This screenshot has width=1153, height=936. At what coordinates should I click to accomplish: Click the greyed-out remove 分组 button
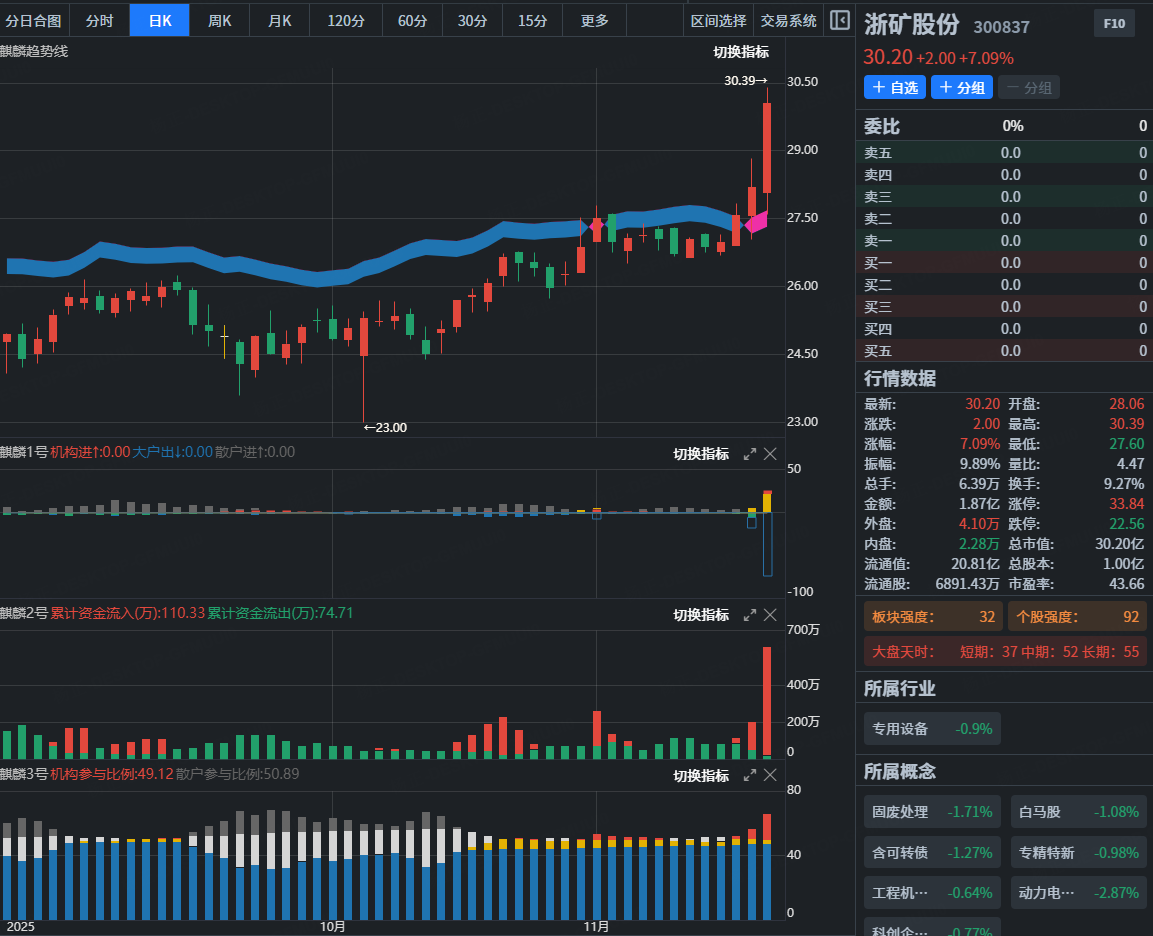(x=1028, y=88)
